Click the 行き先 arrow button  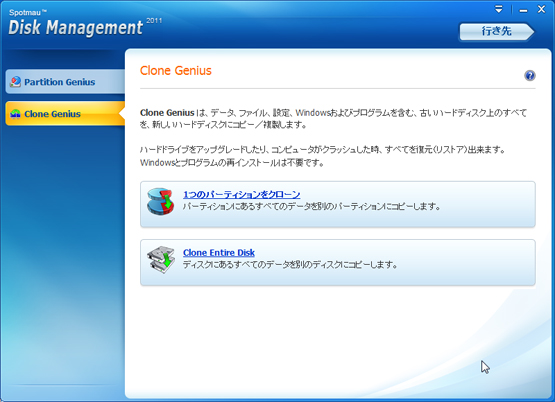click(497, 31)
